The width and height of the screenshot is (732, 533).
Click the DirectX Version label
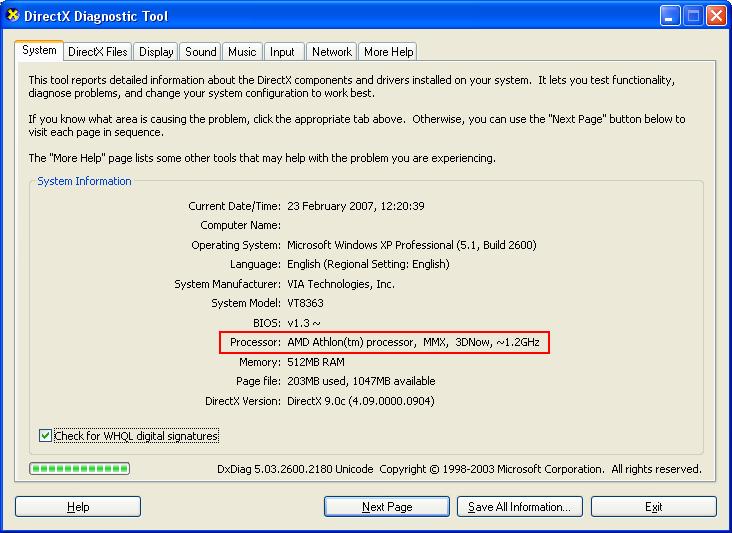coord(243,401)
